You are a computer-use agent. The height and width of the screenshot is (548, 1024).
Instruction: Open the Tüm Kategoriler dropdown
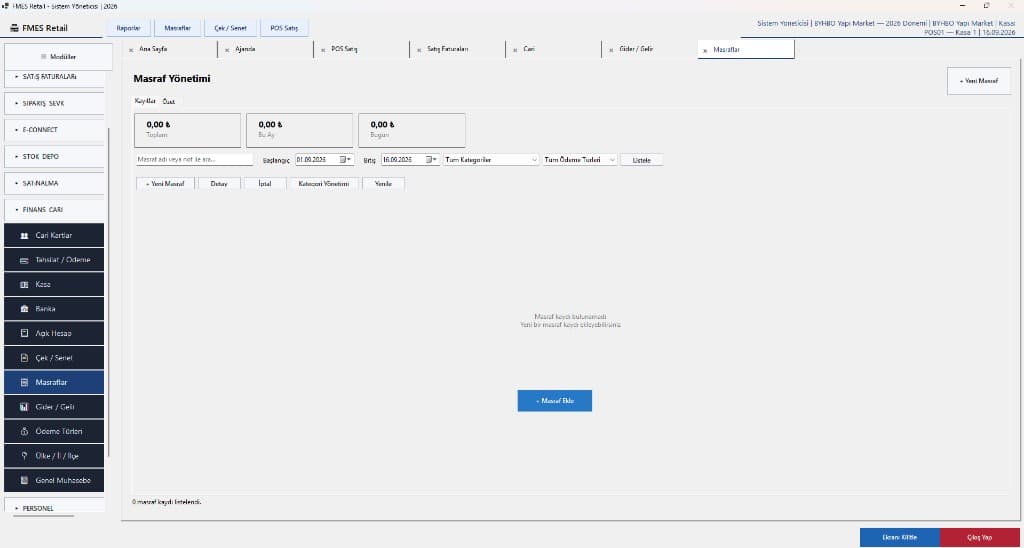tap(492, 159)
